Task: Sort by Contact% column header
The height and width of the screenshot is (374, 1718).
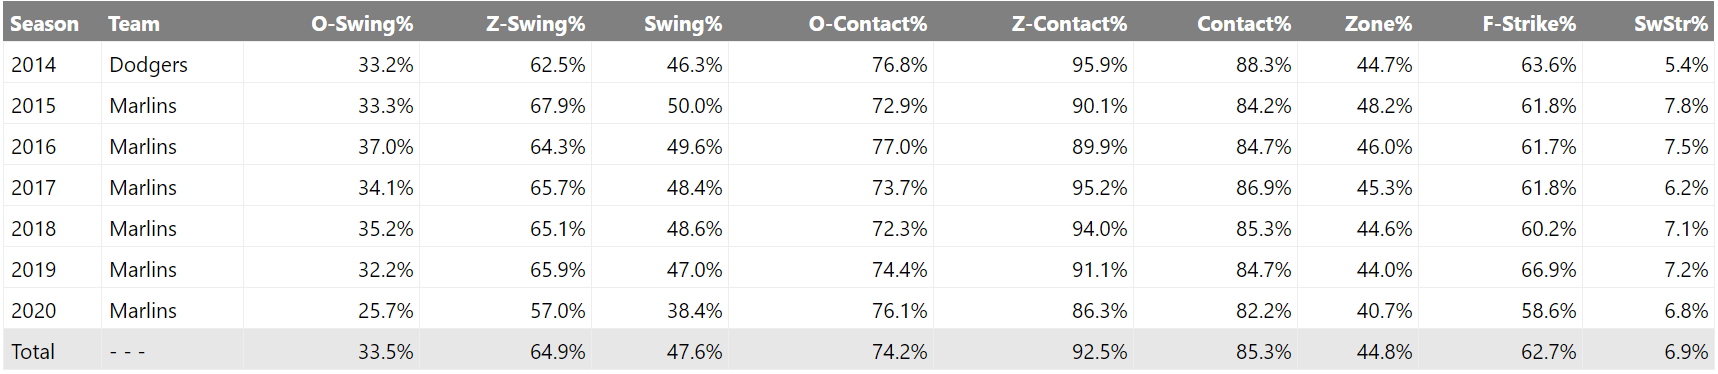Action: [1244, 24]
